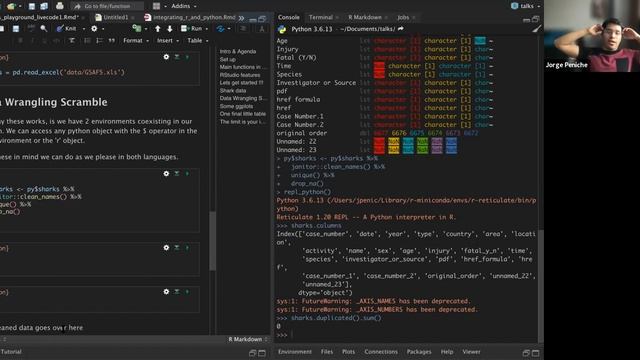Select the R Markdown tab in the console pane

[364, 18]
